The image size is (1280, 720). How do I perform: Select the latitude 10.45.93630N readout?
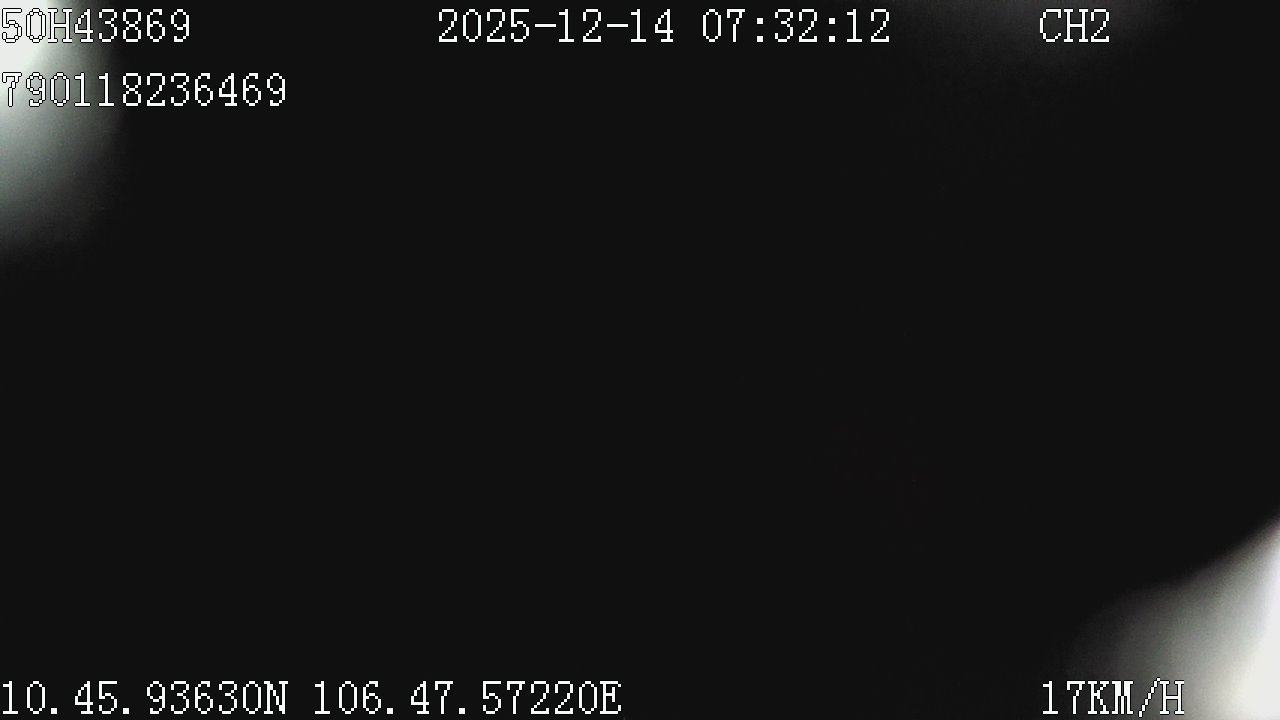(x=144, y=698)
